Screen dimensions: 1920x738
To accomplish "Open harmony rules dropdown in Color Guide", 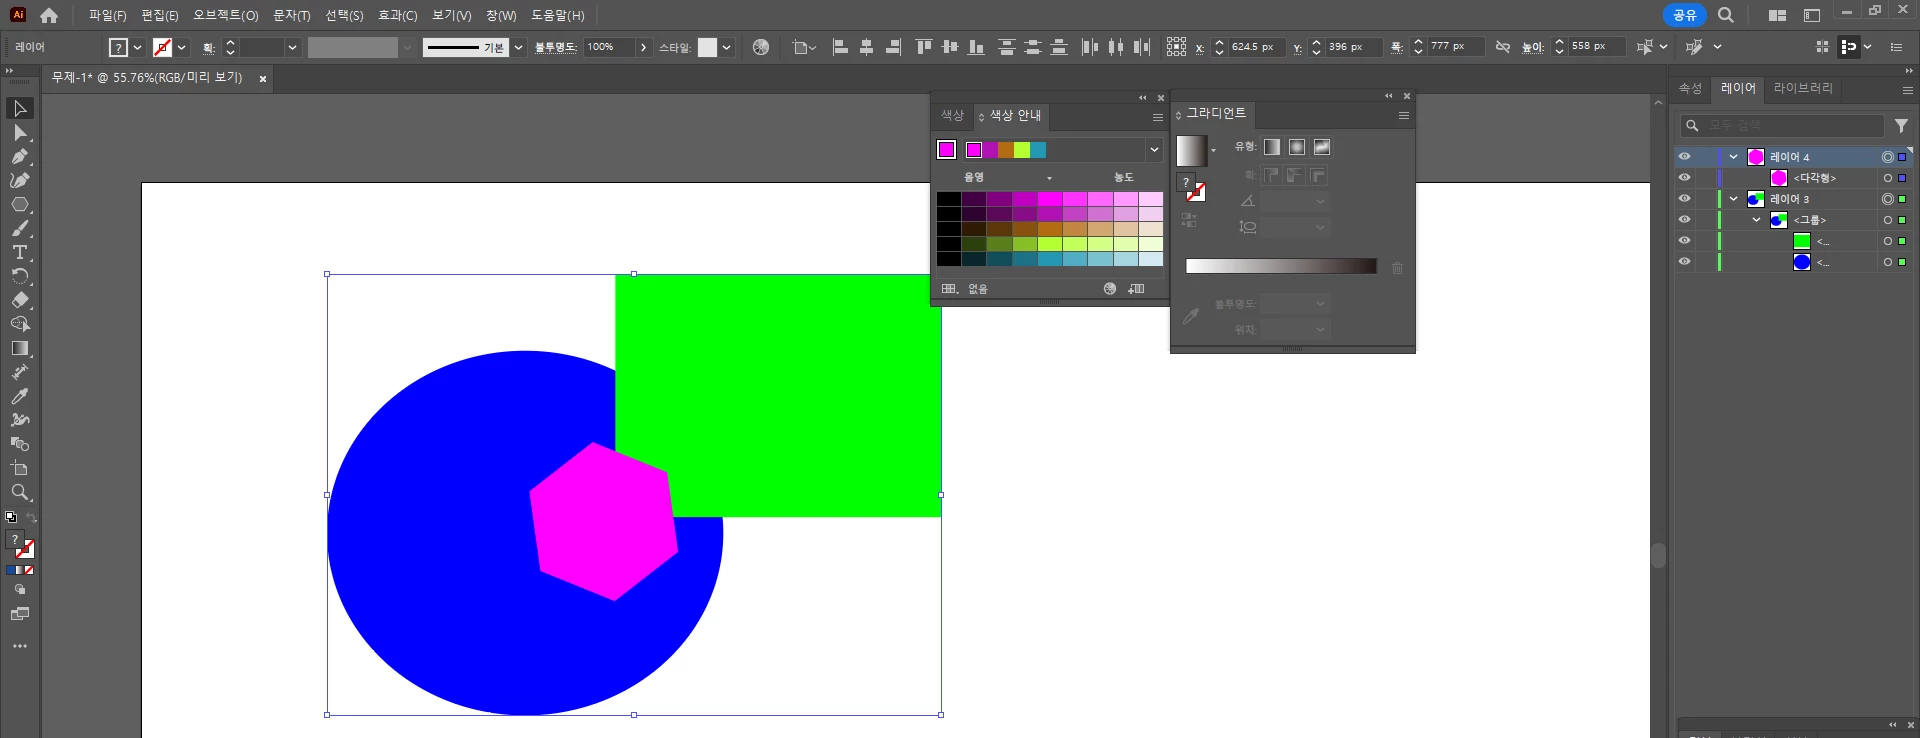I will click(x=1154, y=150).
